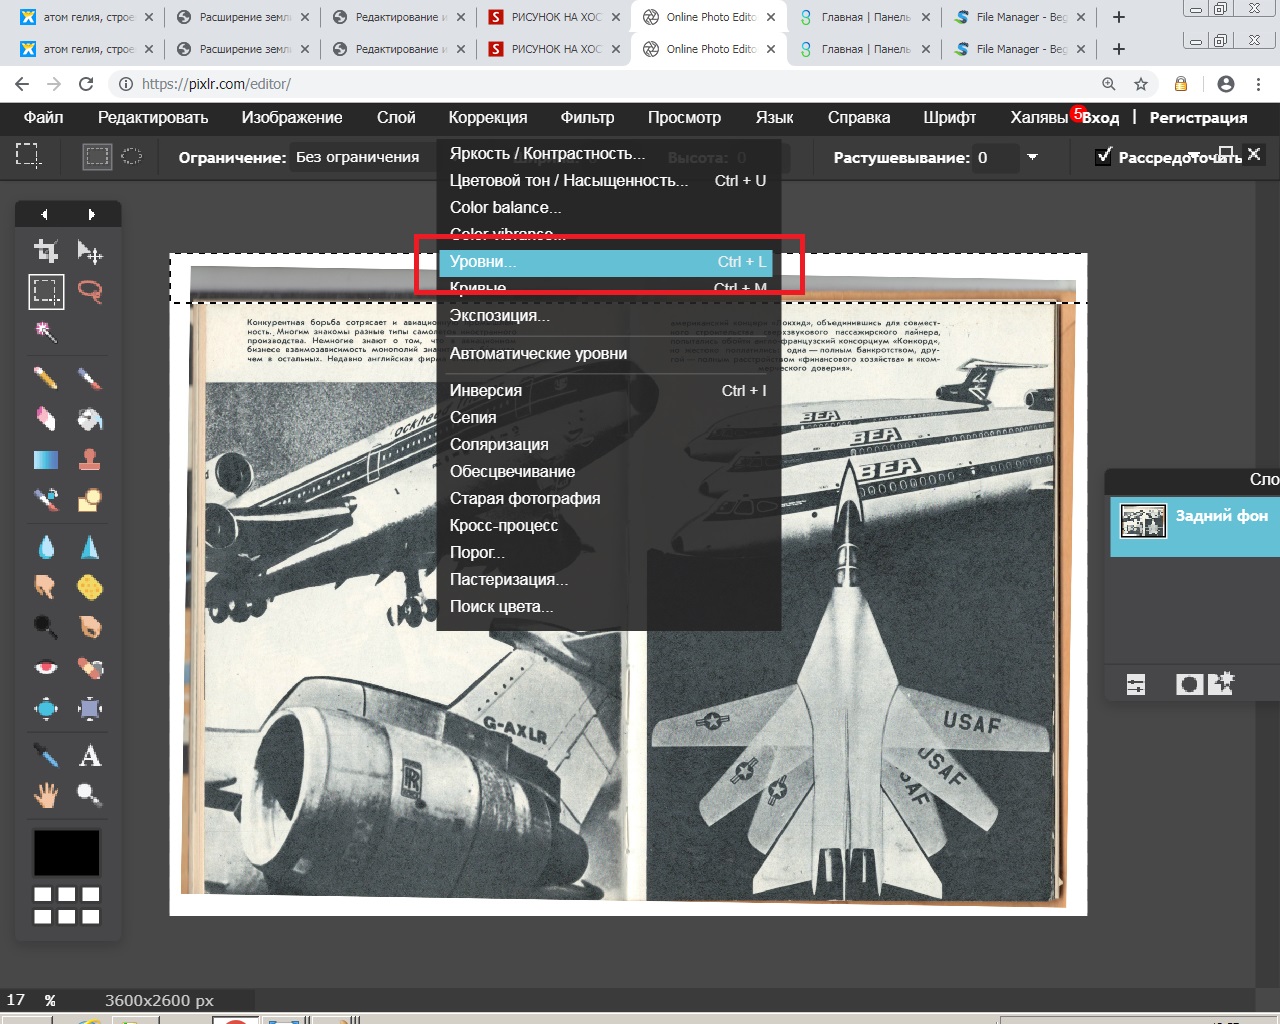The image size is (1280, 1024).
Task: Select the Burn tool
Action: coord(90,627)
